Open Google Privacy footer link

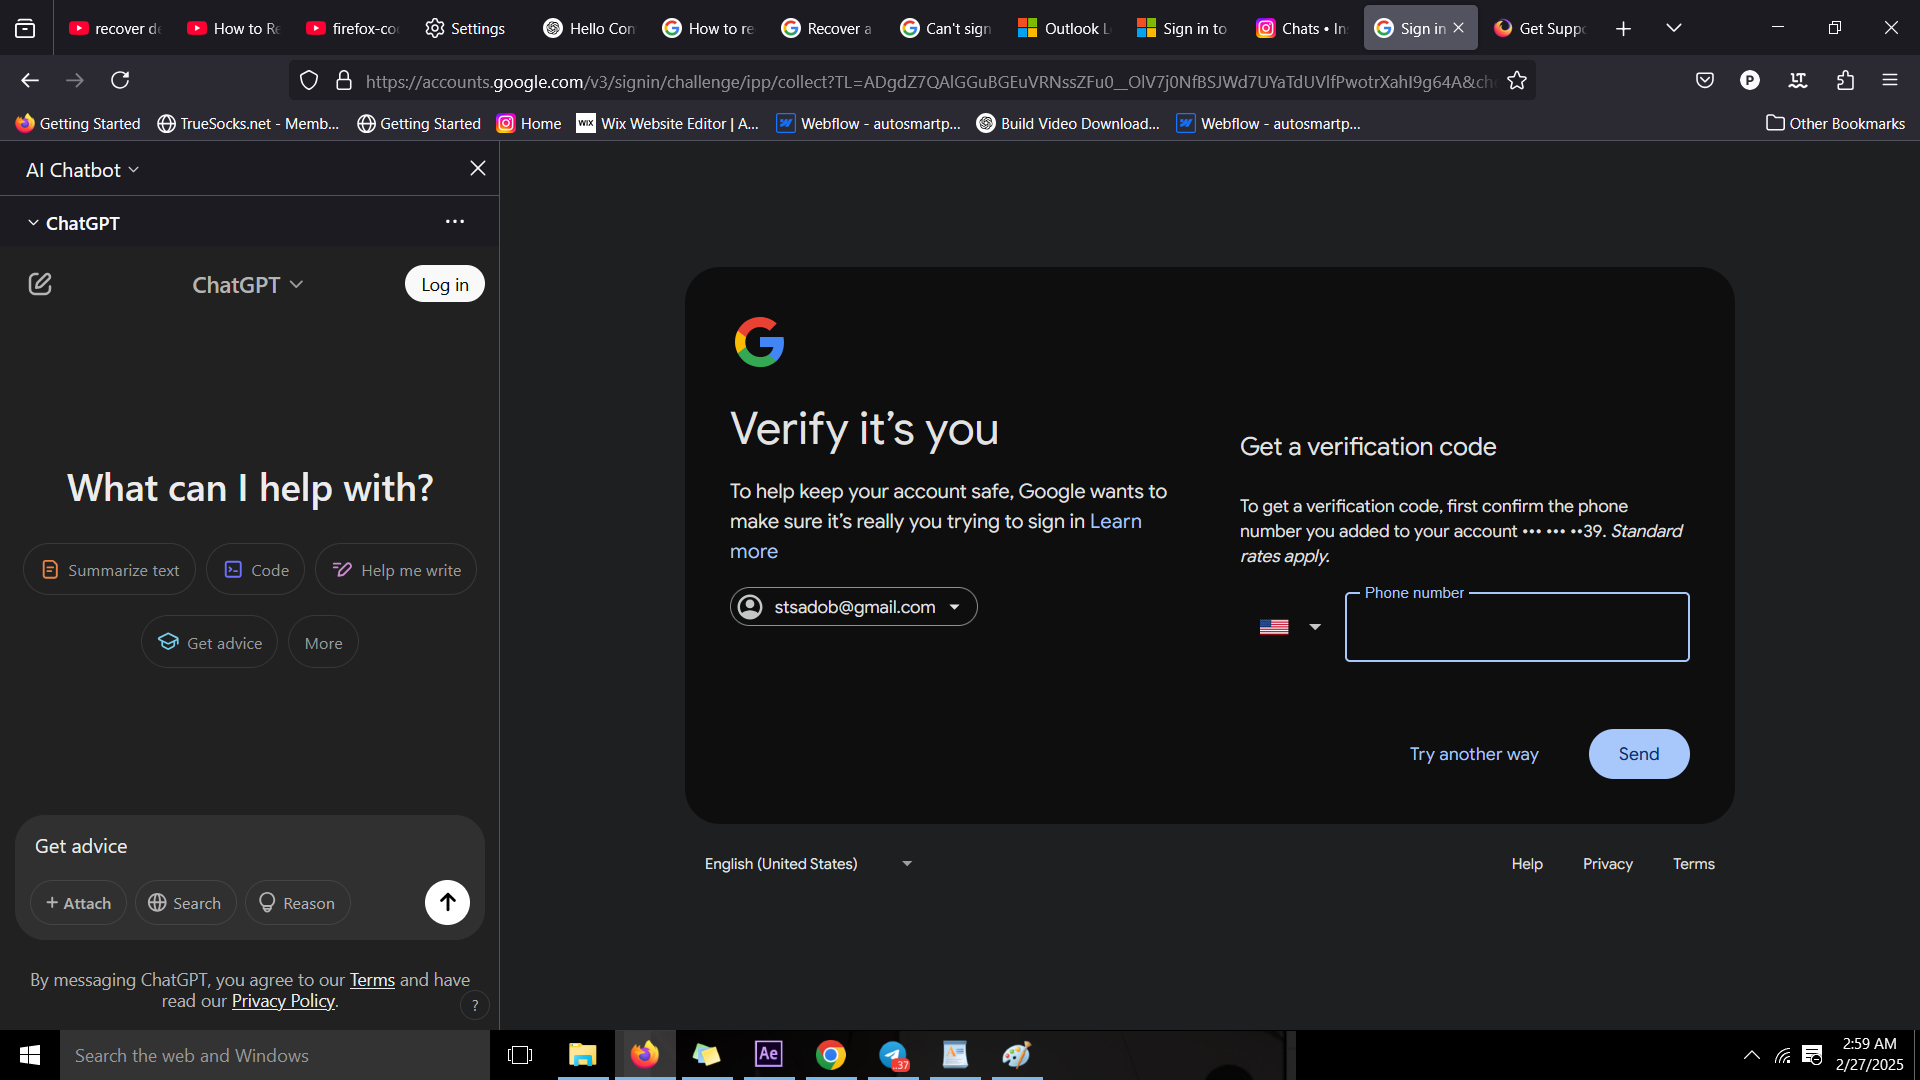pyautogui.click(x=1608, y=864)
